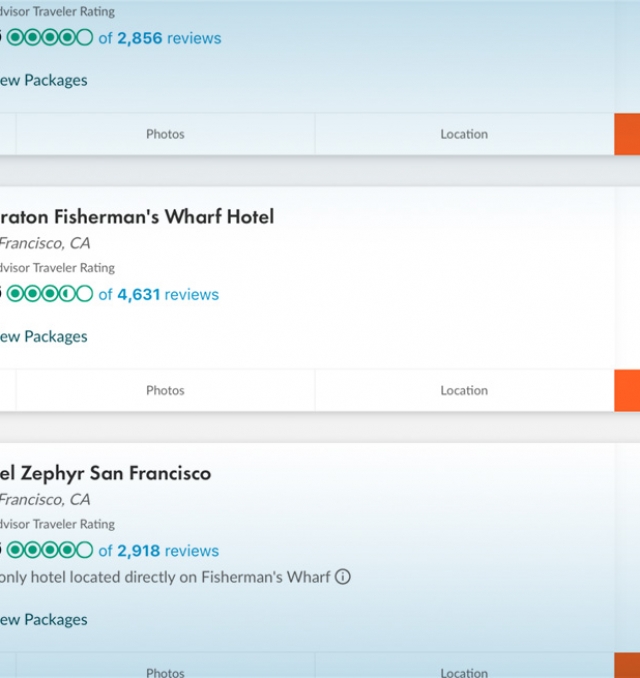Open Sheraton Fisherman's Wharf Hotel title
This screenshot has width=640, height=678.
coord(137,217)
